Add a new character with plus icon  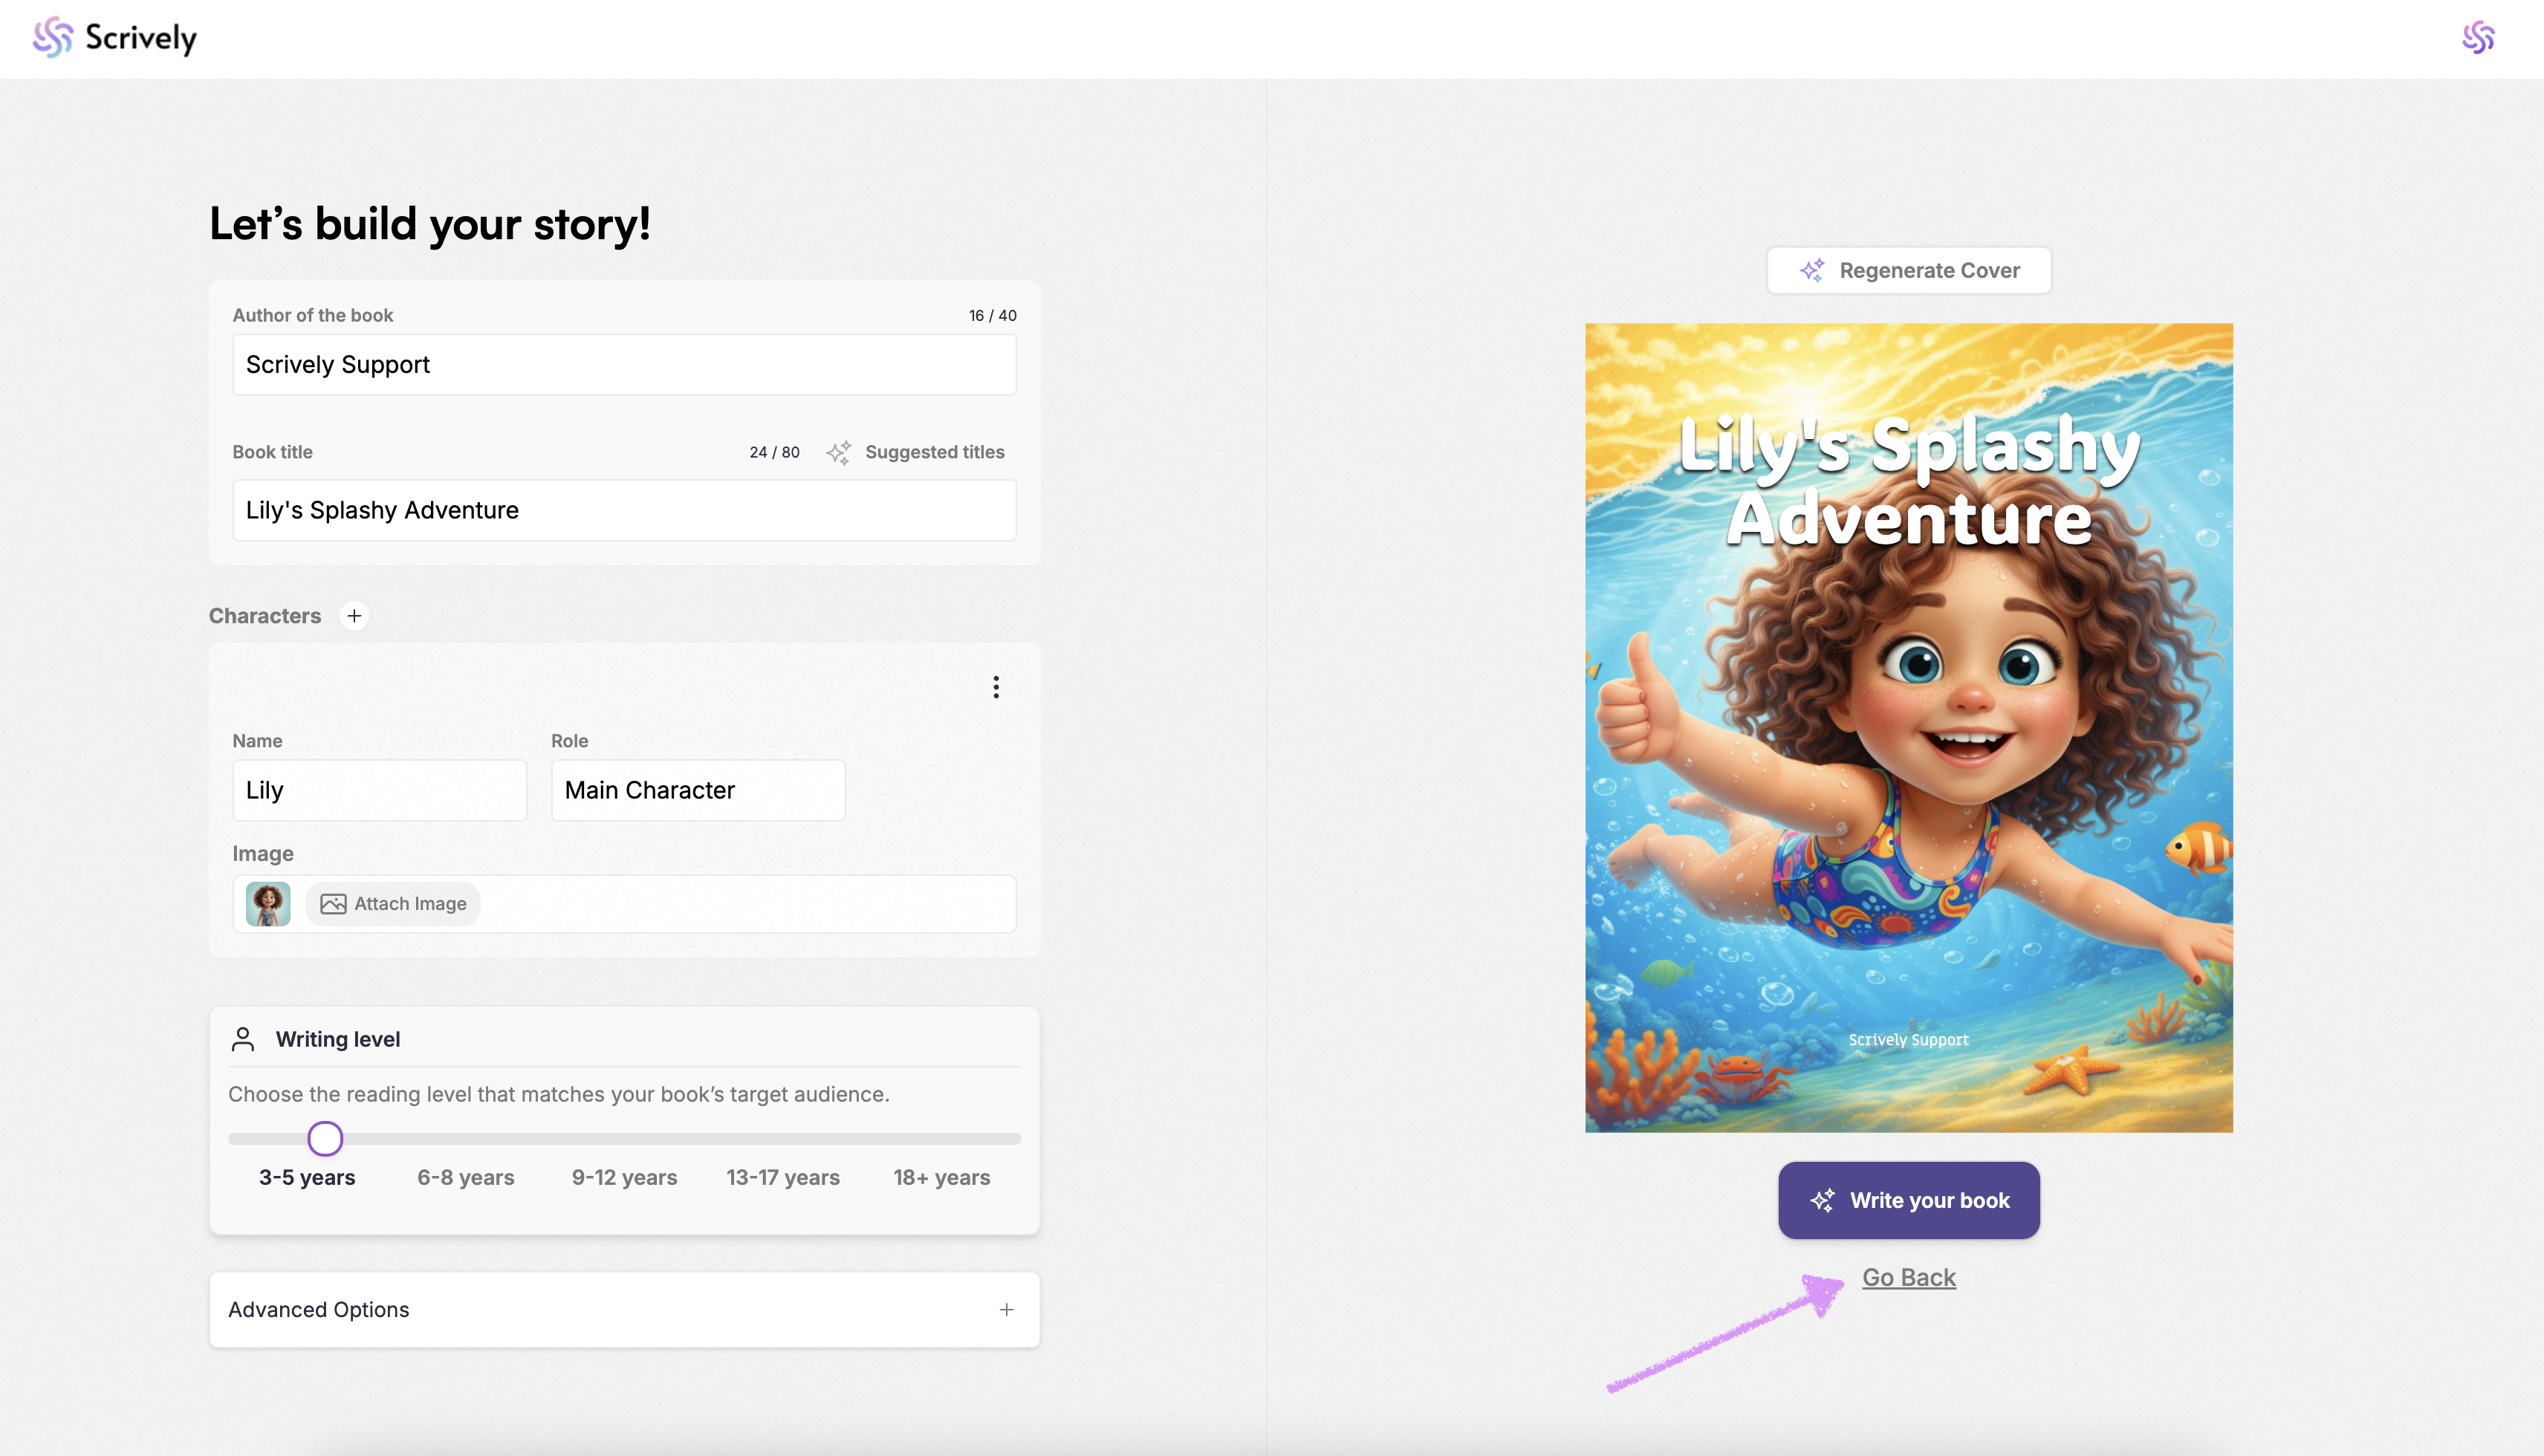[x=354, y=616]
